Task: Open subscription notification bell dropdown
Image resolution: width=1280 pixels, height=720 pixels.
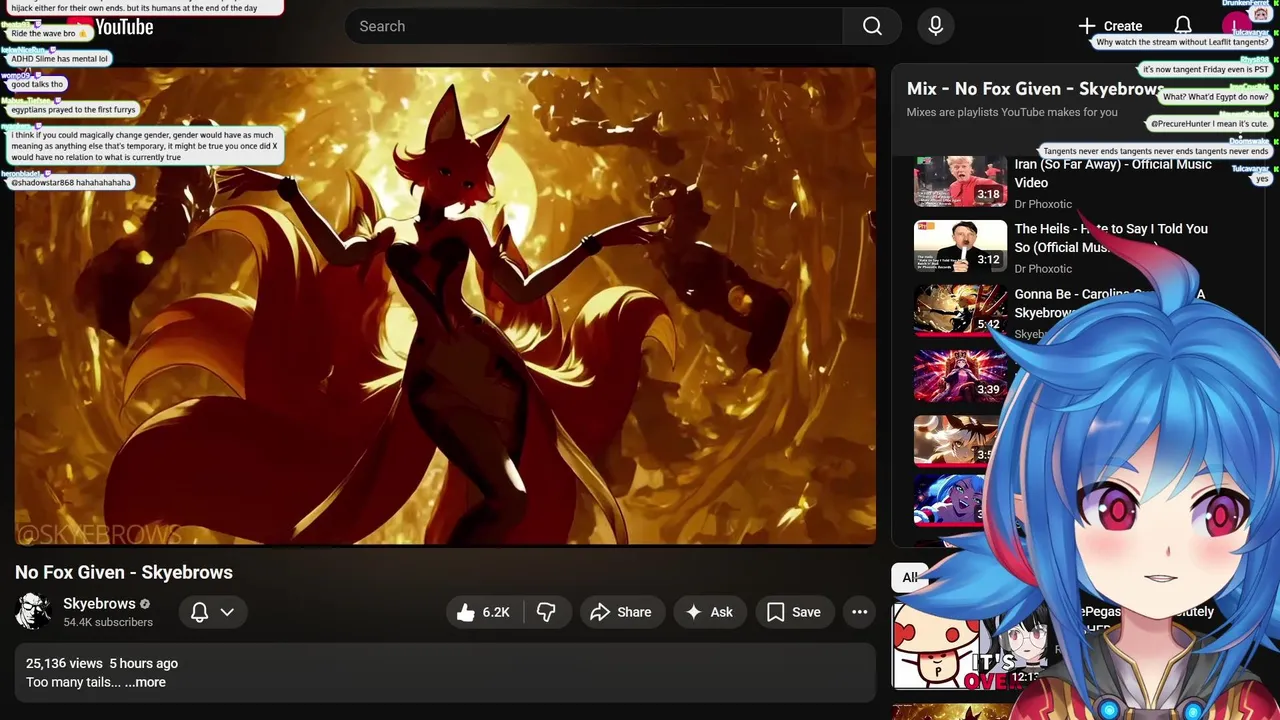Action: 212,612
